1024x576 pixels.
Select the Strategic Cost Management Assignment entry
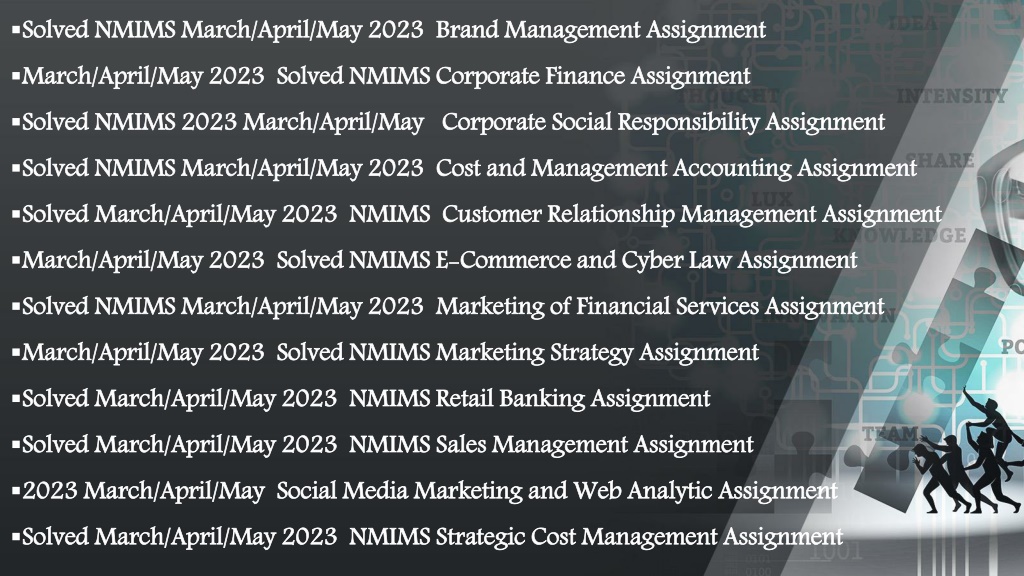(x=428, y=537)
